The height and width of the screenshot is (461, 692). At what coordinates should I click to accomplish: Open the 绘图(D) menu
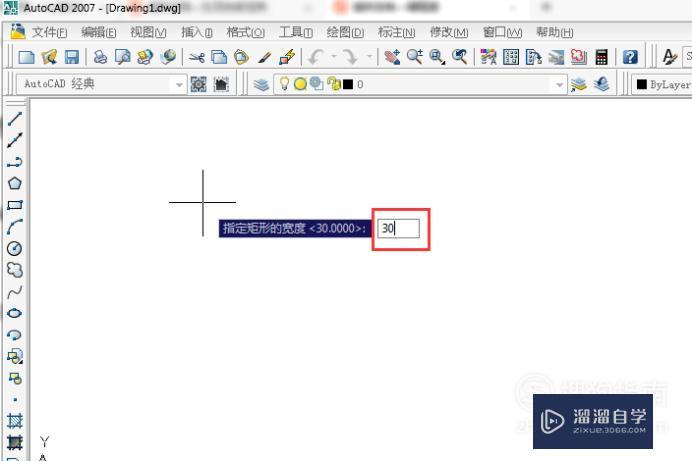345,32
